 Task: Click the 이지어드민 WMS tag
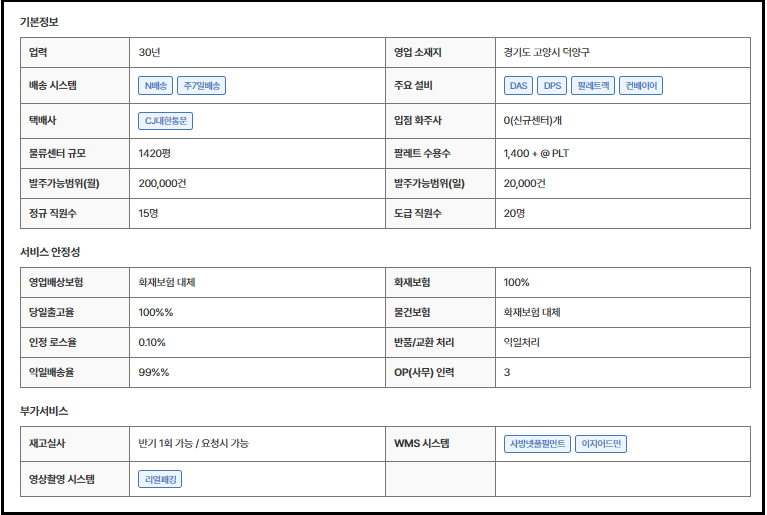tap(601, 444)
